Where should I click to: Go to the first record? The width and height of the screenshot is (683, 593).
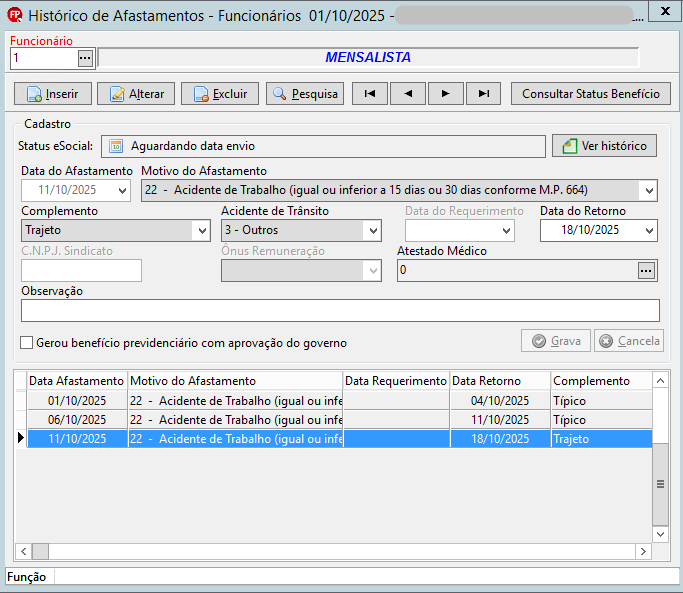[370, 94]
